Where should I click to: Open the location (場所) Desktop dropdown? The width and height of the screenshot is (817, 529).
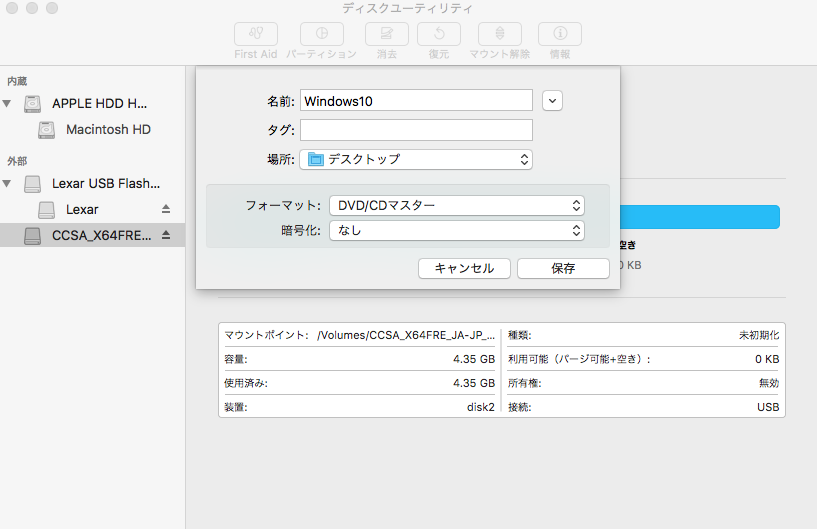(x=416, y=159)
